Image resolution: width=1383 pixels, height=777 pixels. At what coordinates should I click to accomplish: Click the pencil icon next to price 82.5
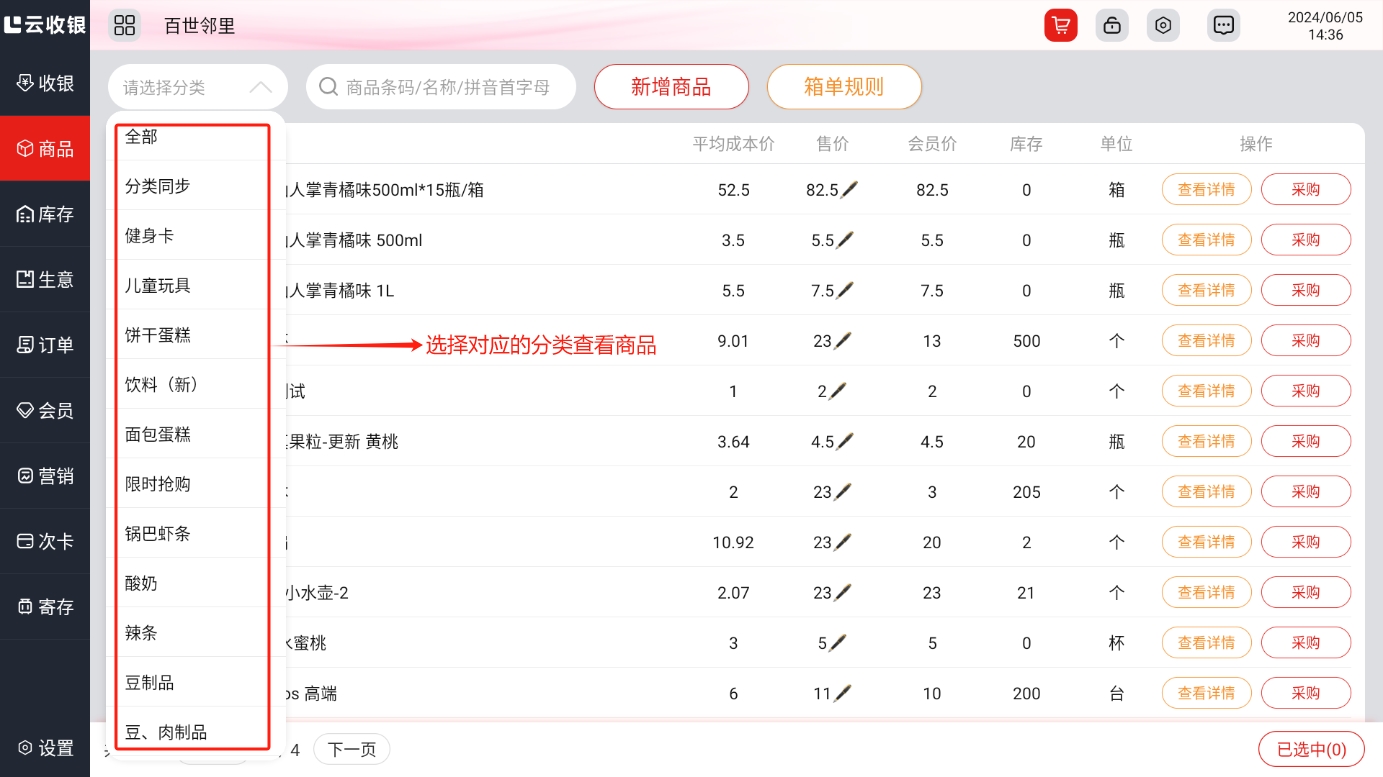point(848,189)
